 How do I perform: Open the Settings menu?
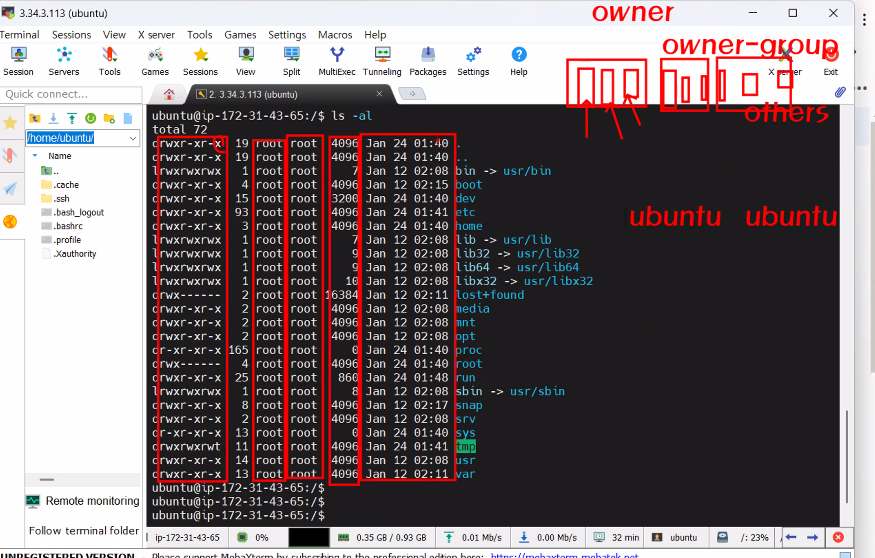tap(287, 35)
